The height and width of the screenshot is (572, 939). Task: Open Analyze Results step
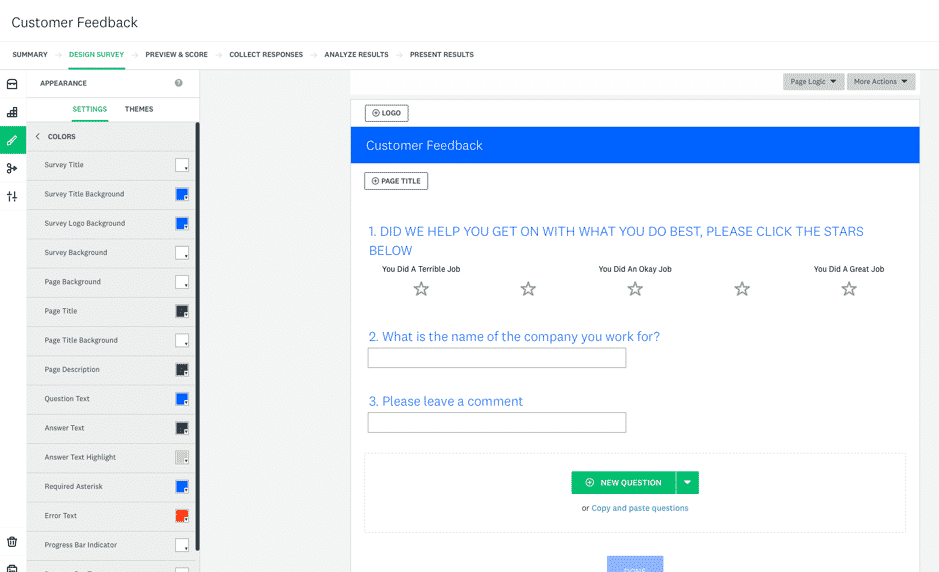click(356, 55)
